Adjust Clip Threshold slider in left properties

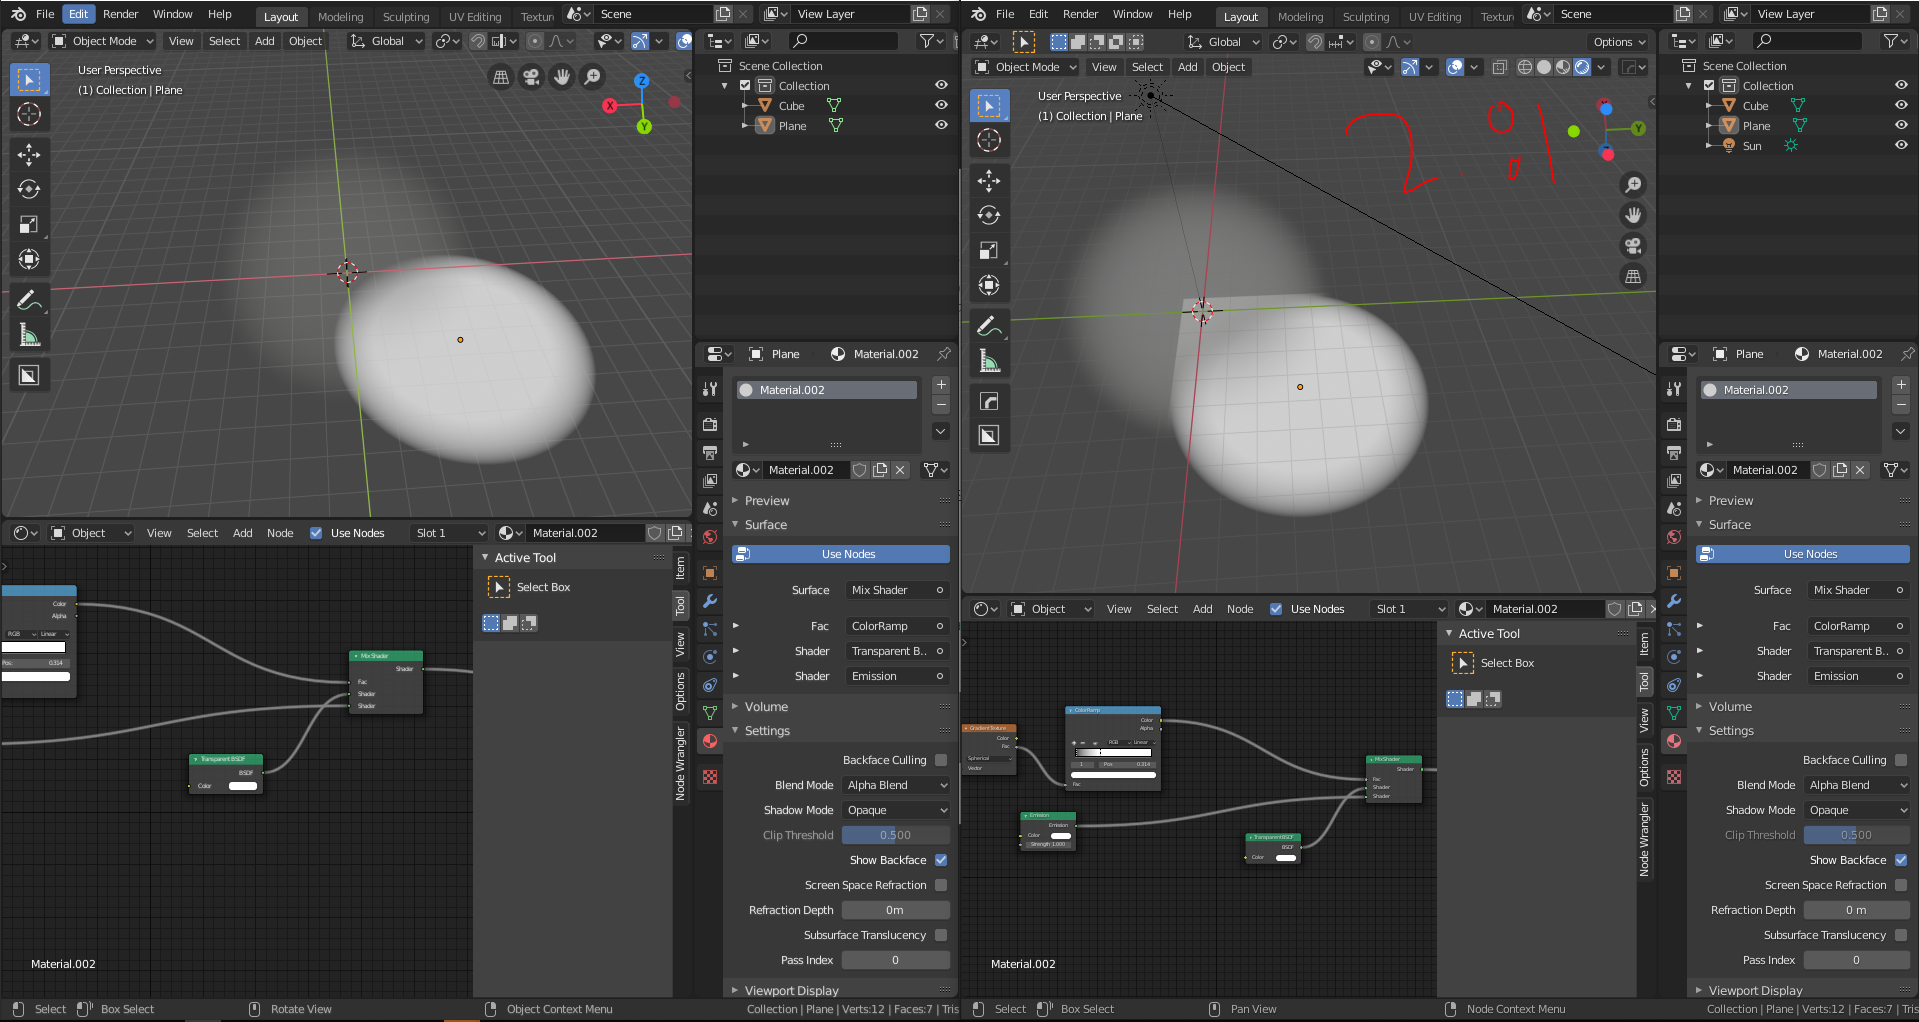click(x=896, y=835)
